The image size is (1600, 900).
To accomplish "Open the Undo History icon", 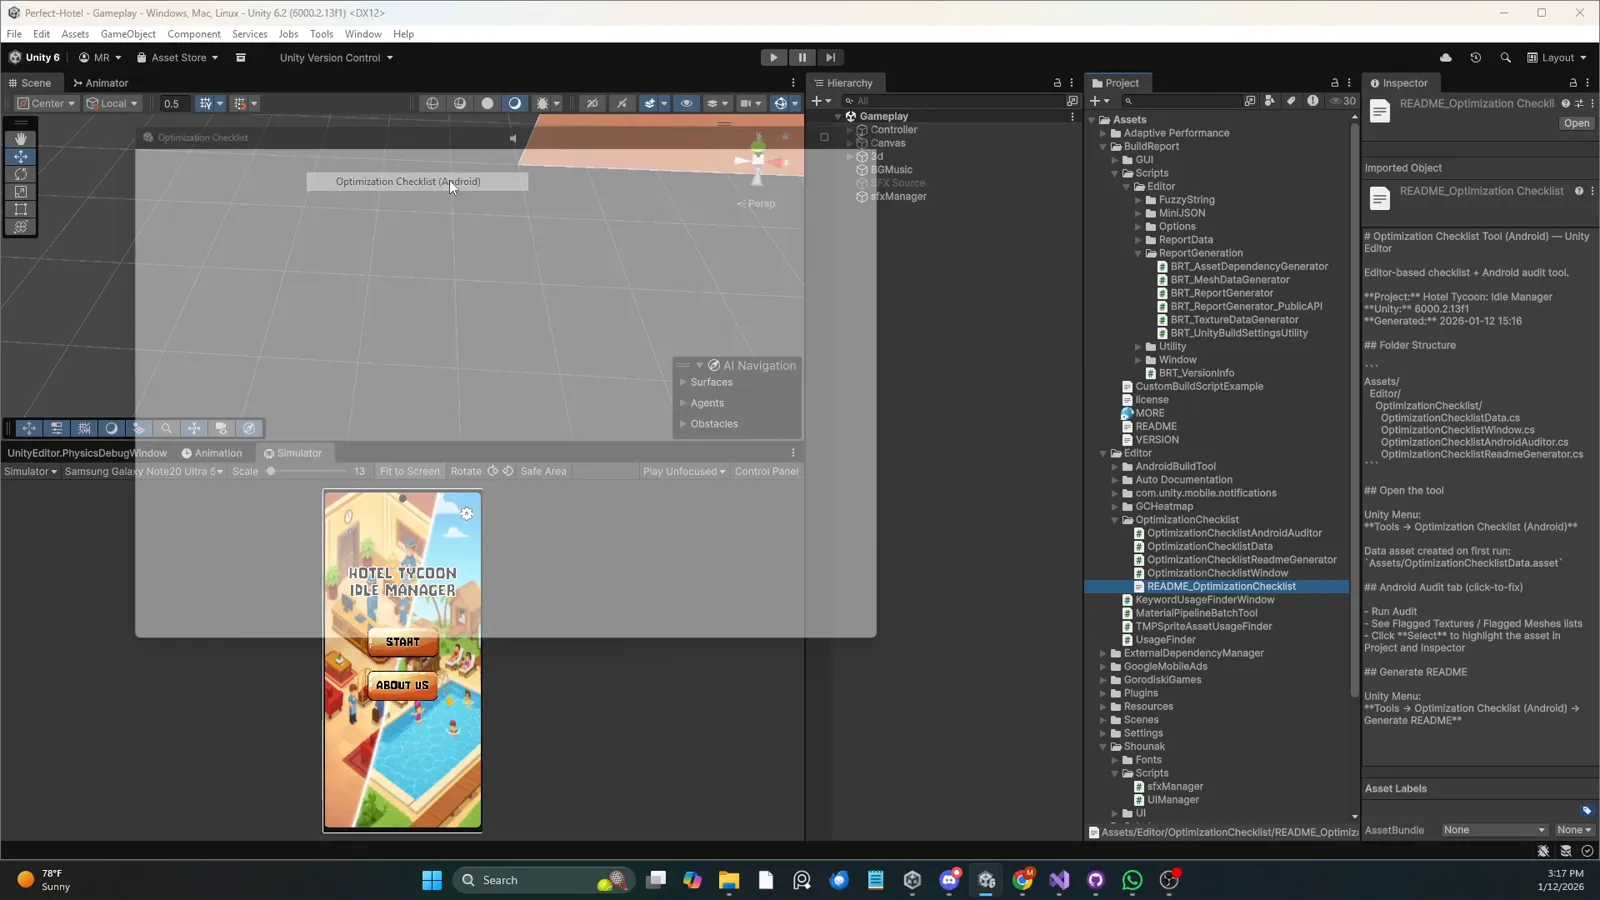I will (1476, 58).
